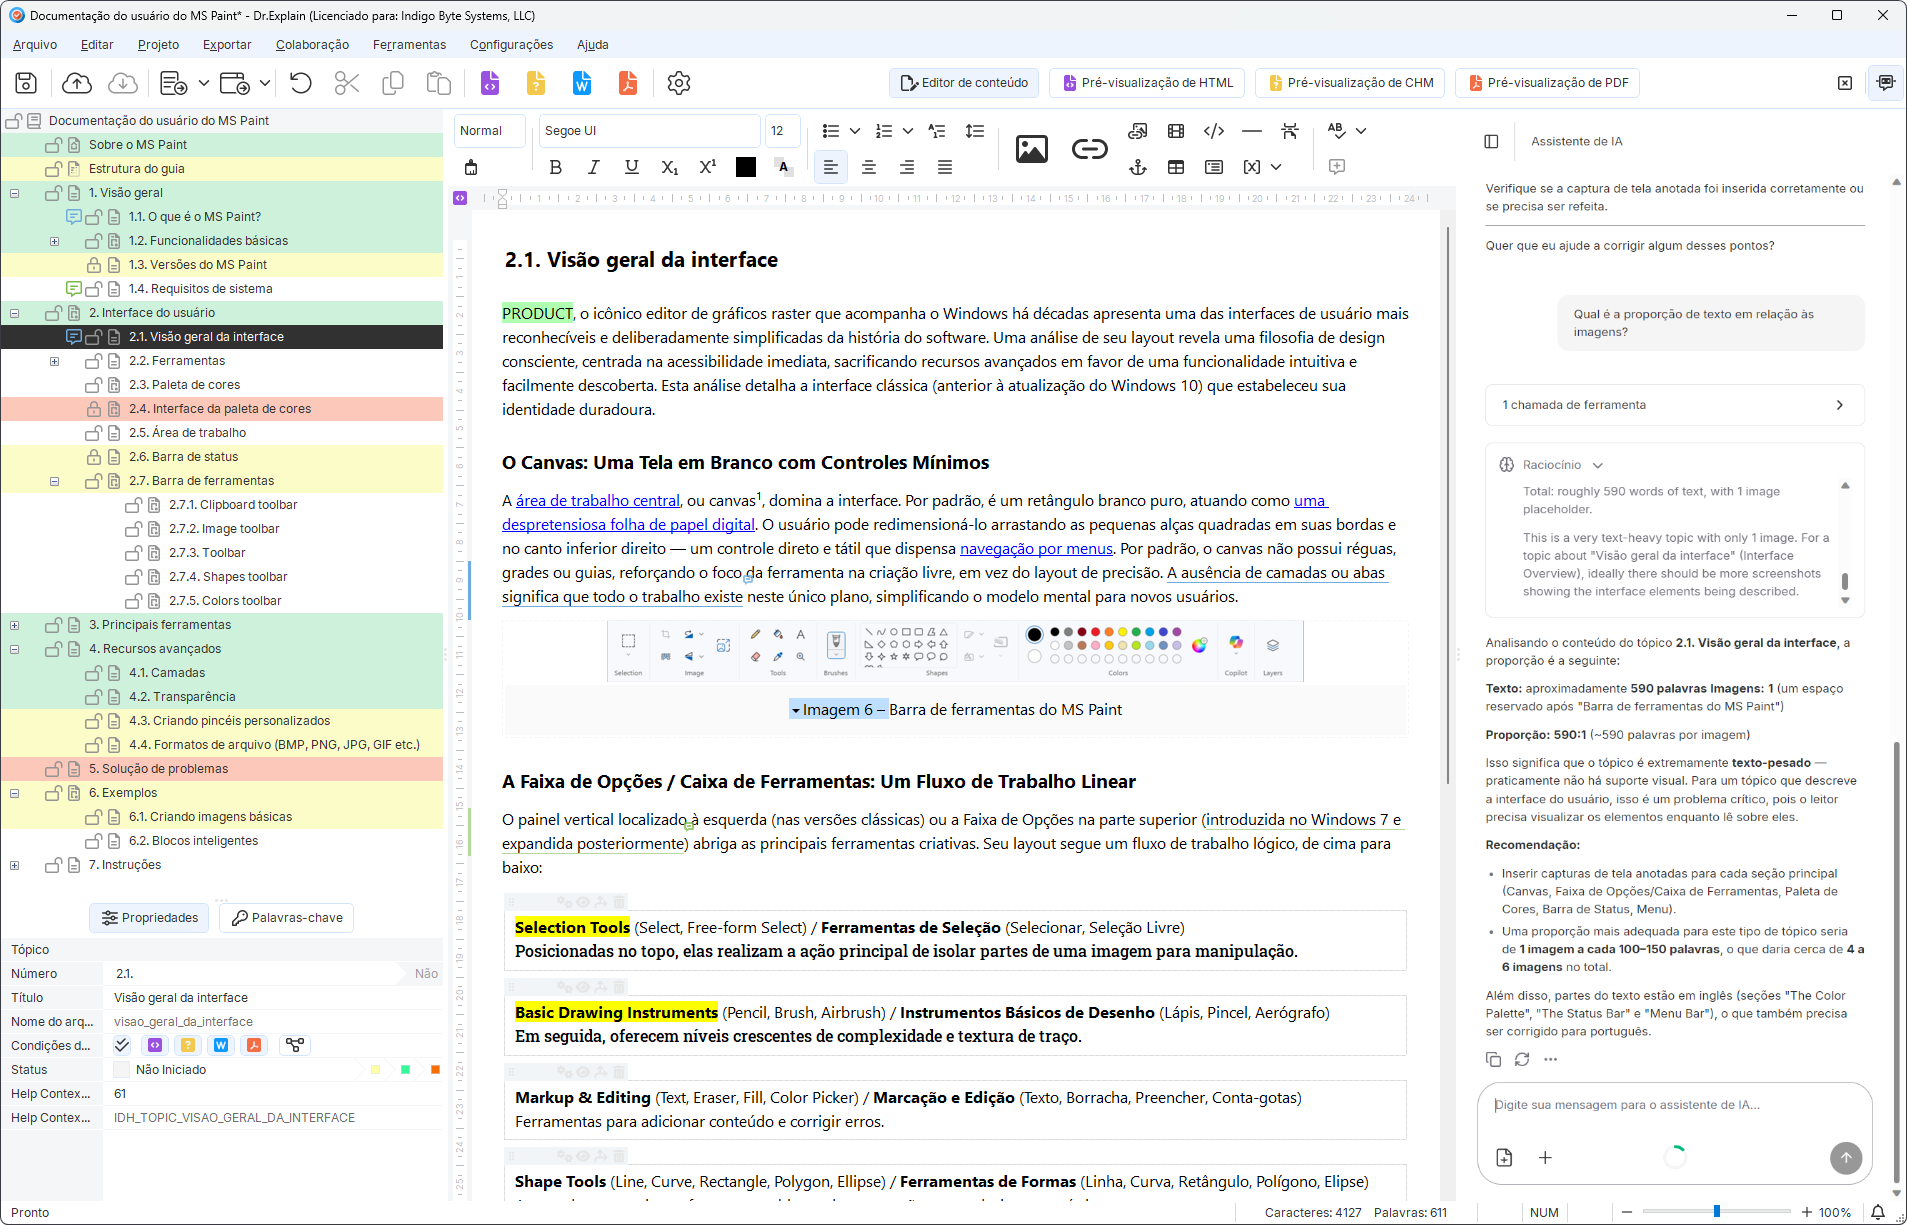Follow the 'área de trabalho central' link
1907x1225 pixels.
tap(598, 501)
